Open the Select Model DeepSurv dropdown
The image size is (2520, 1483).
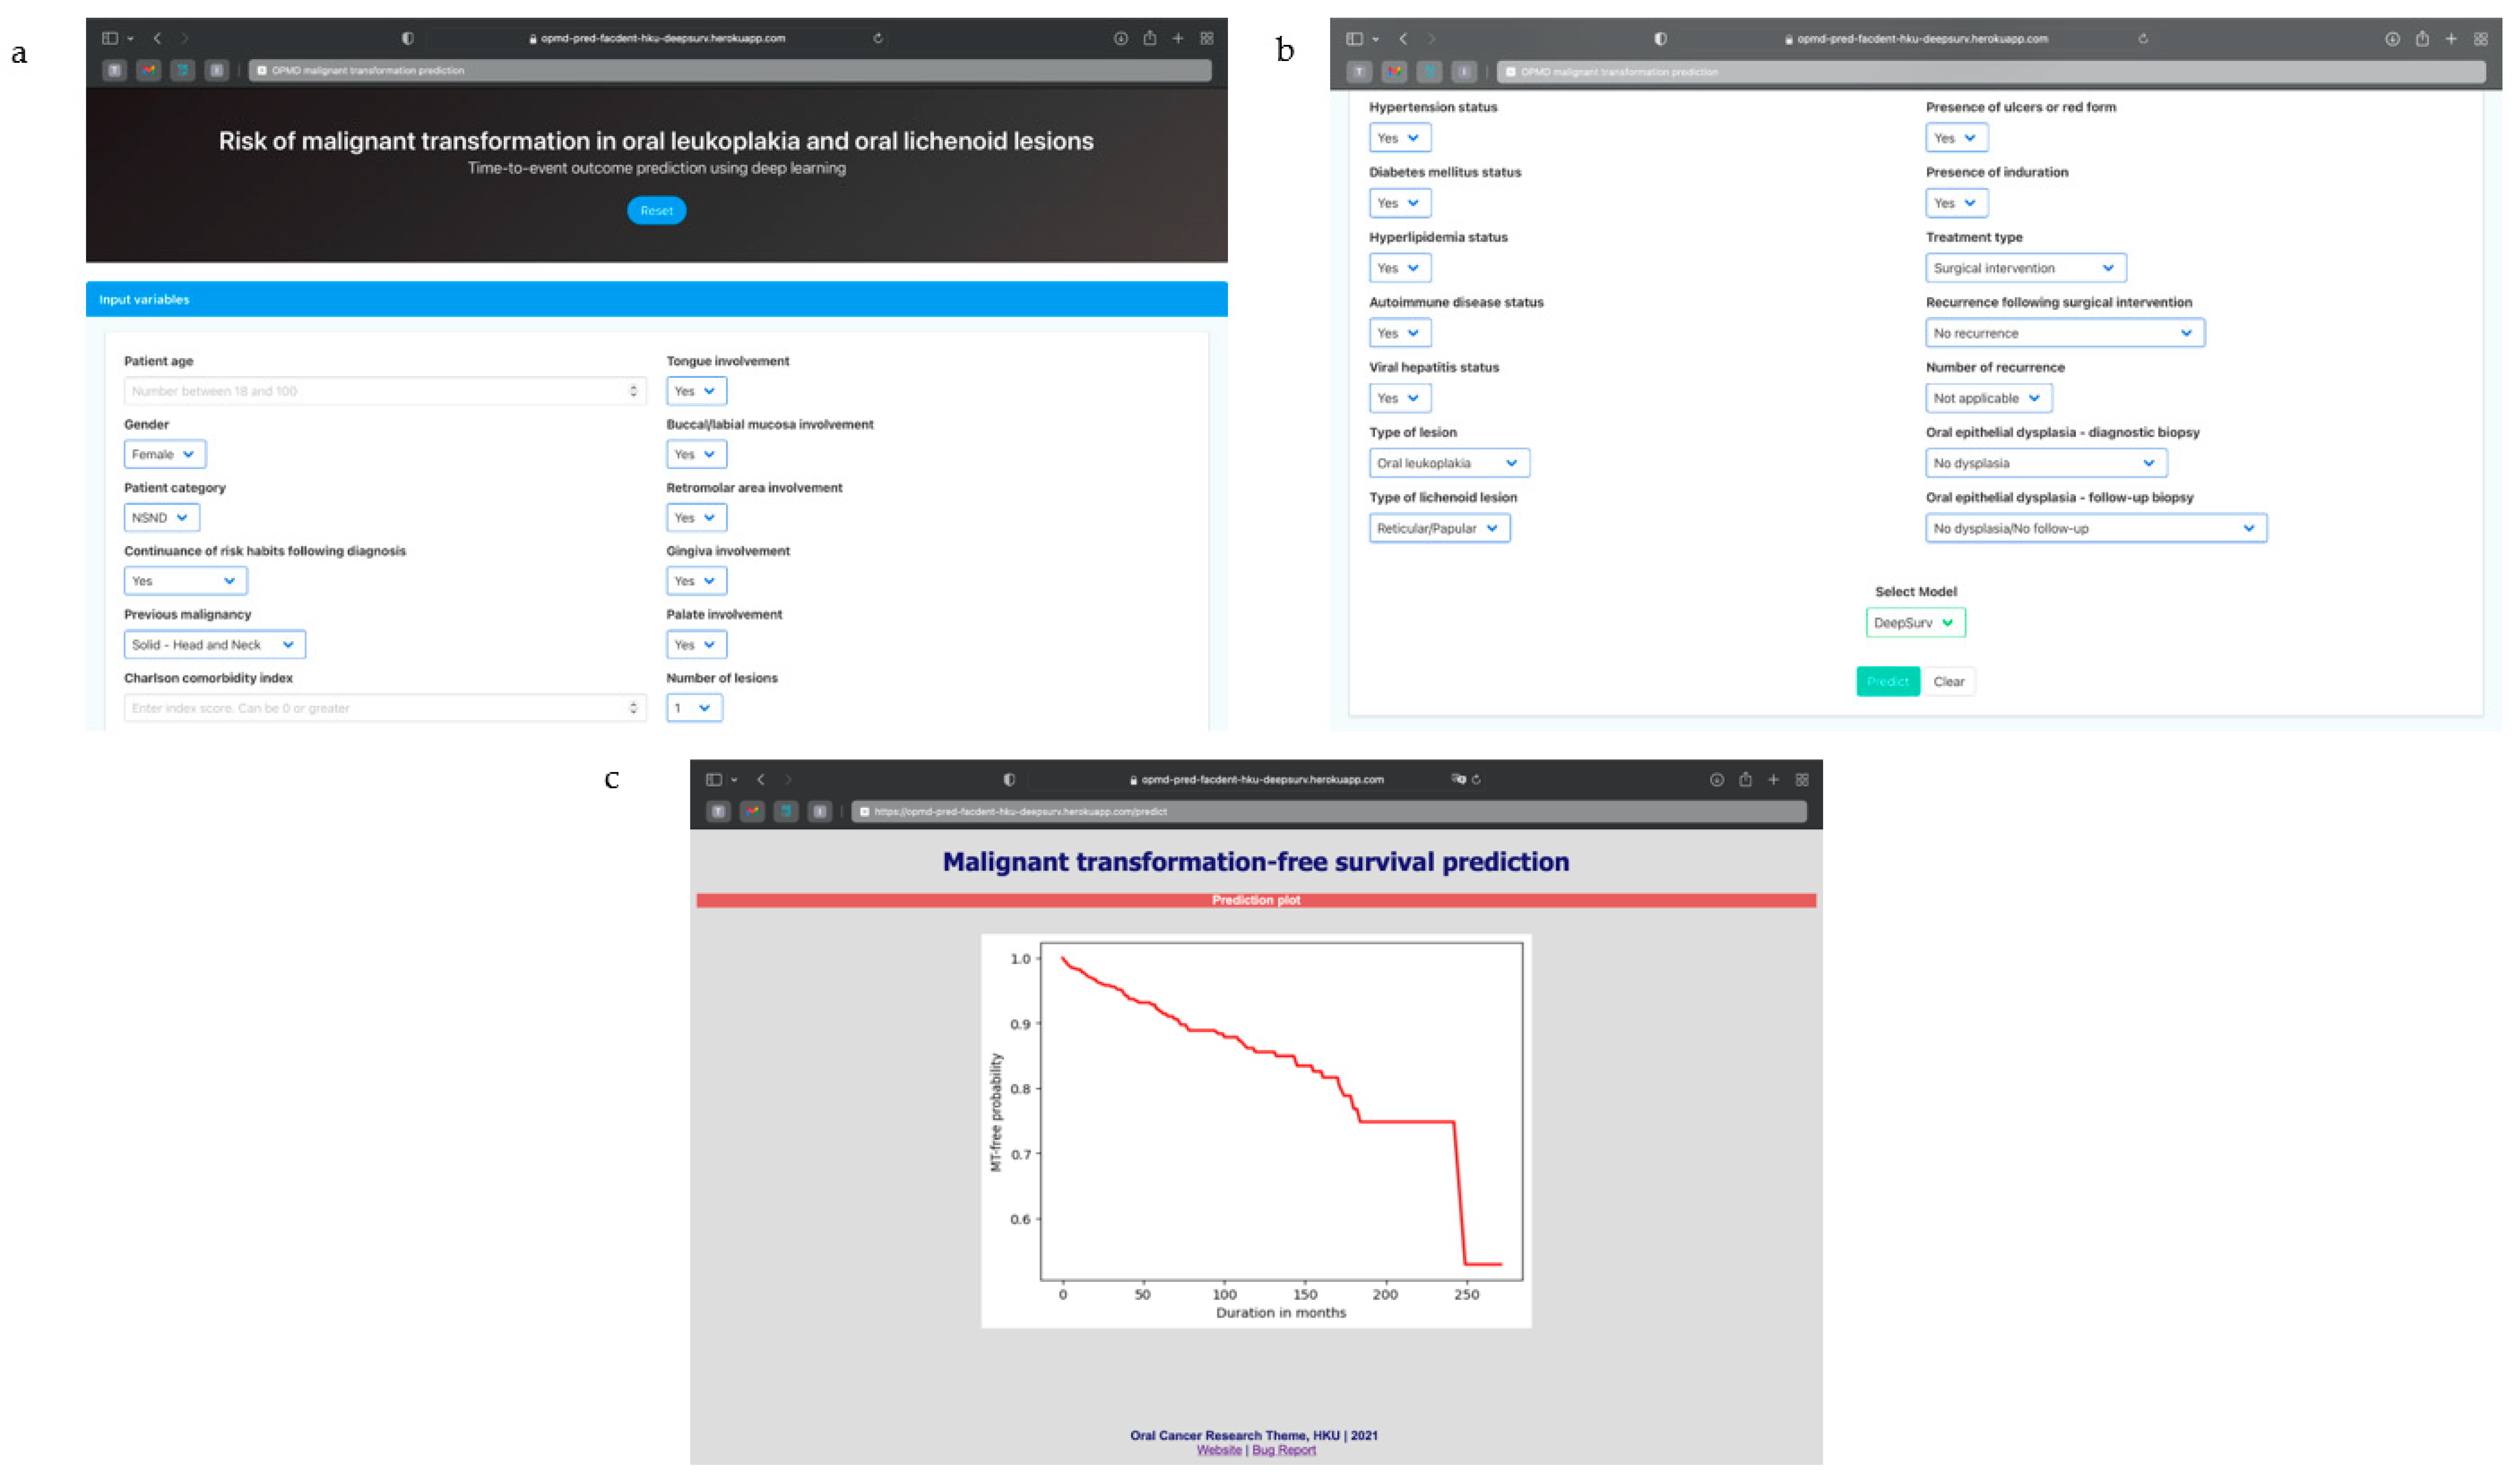[x=1915, y=623]
